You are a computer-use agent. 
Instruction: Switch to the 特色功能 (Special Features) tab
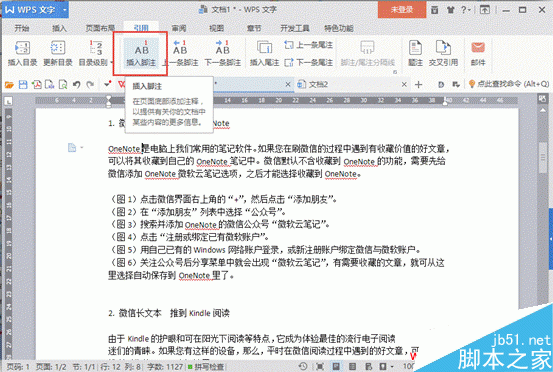[339, 28]
